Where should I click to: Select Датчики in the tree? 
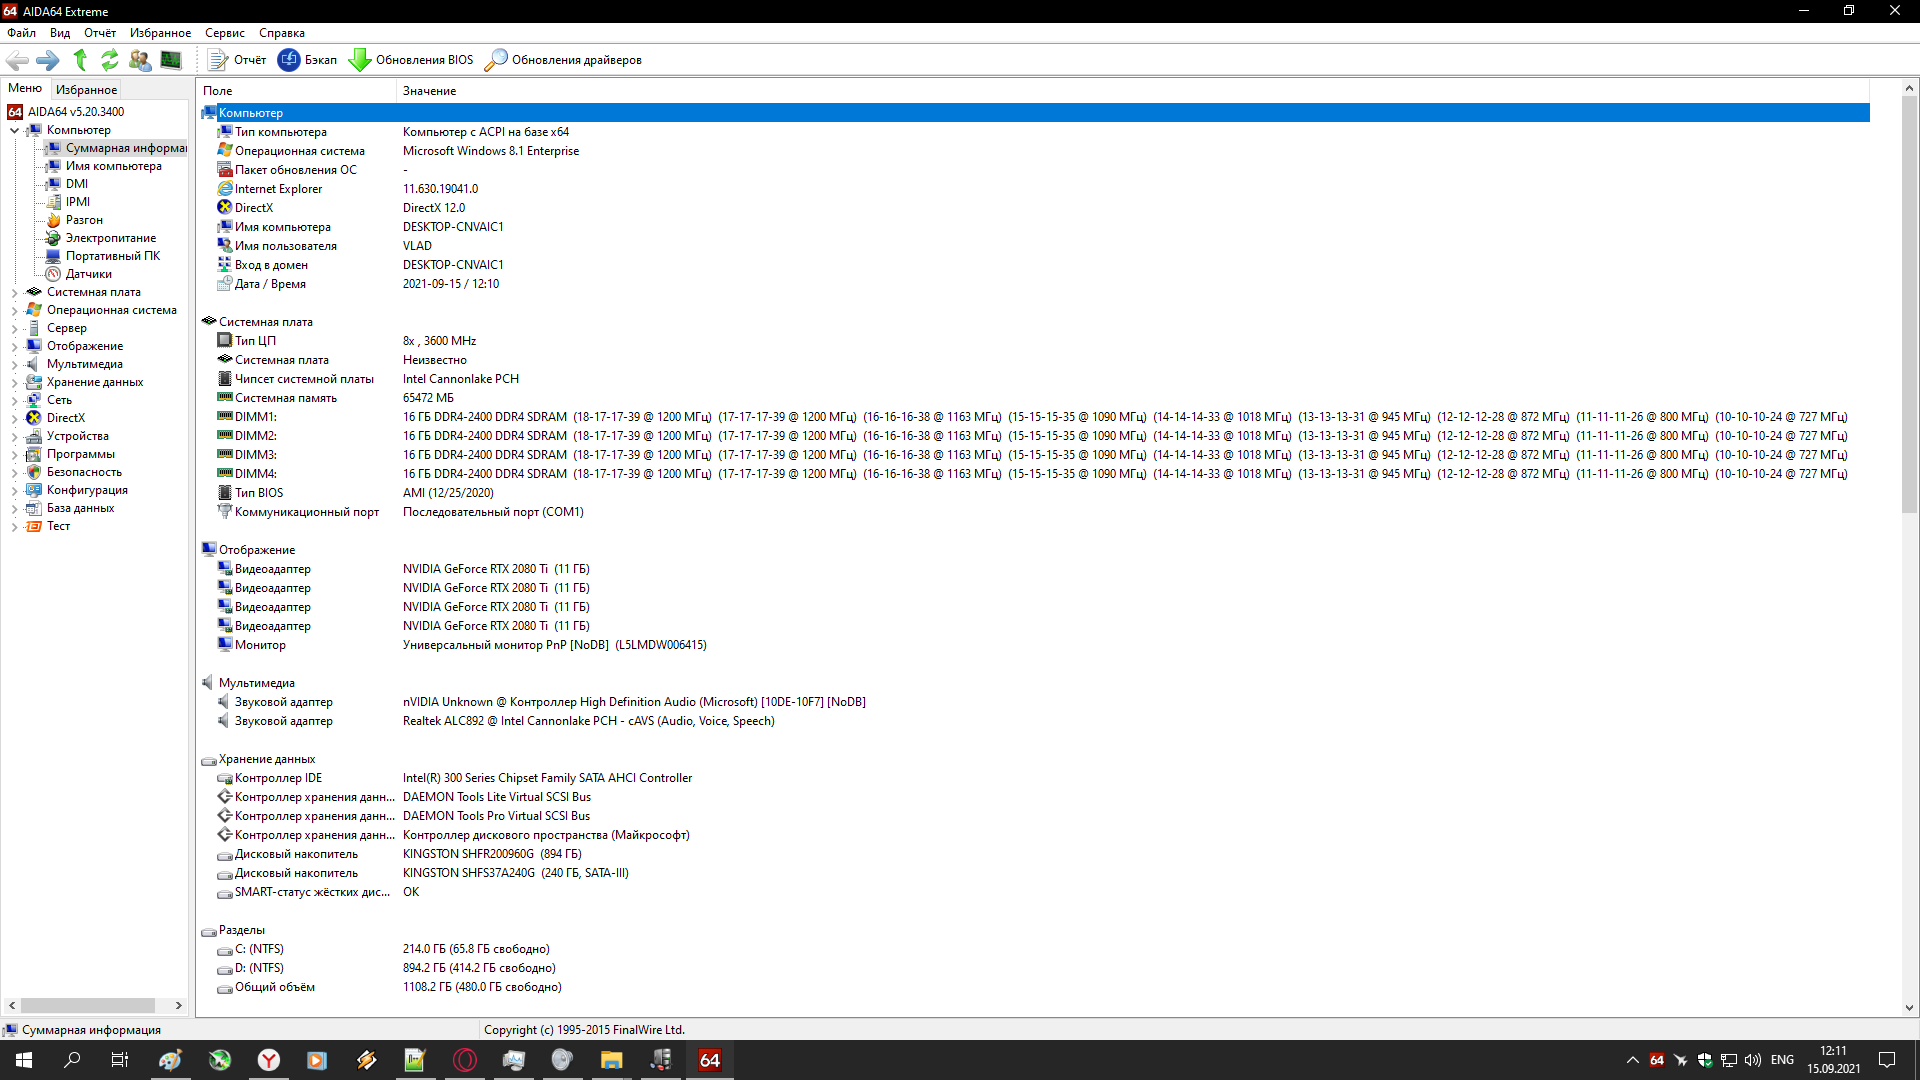(x=88, y=274)
